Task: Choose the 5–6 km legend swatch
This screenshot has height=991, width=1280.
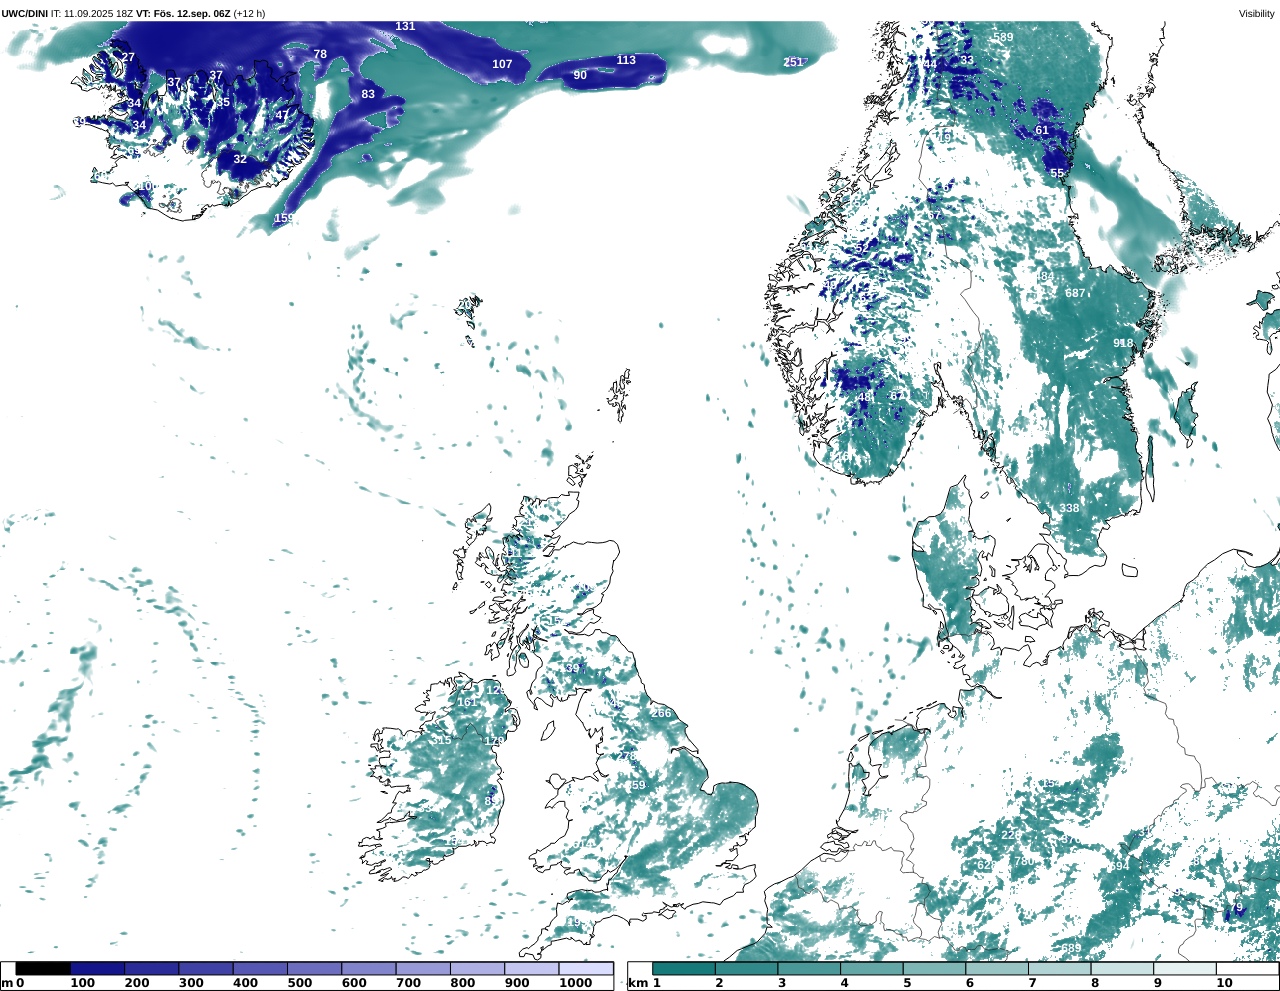Action: click(934, 968)
